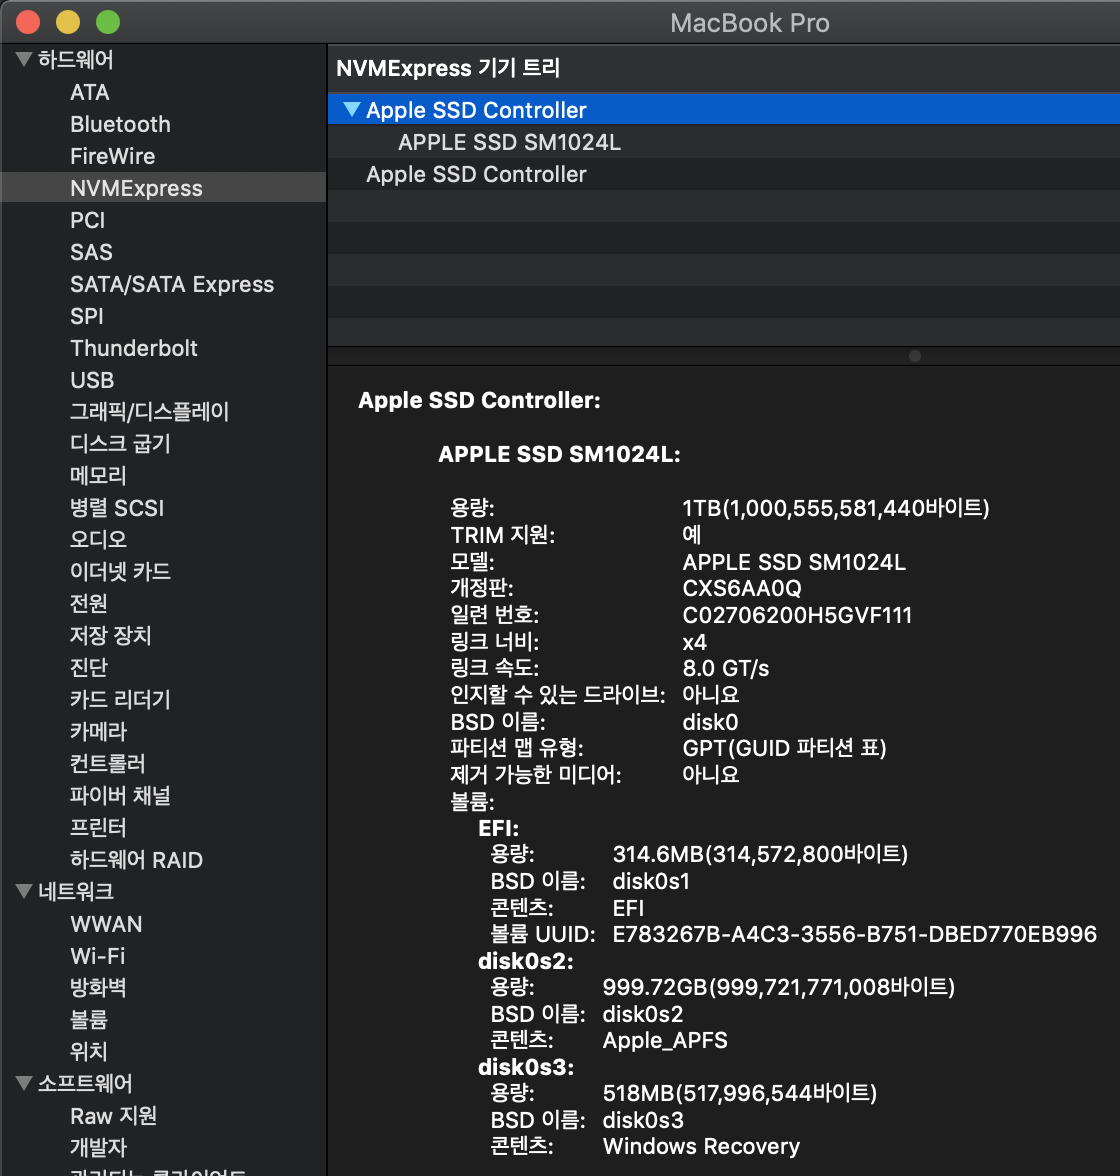
Task: Collapse the 하드웨어 section triangle
Action: click(x=24, y=59)
